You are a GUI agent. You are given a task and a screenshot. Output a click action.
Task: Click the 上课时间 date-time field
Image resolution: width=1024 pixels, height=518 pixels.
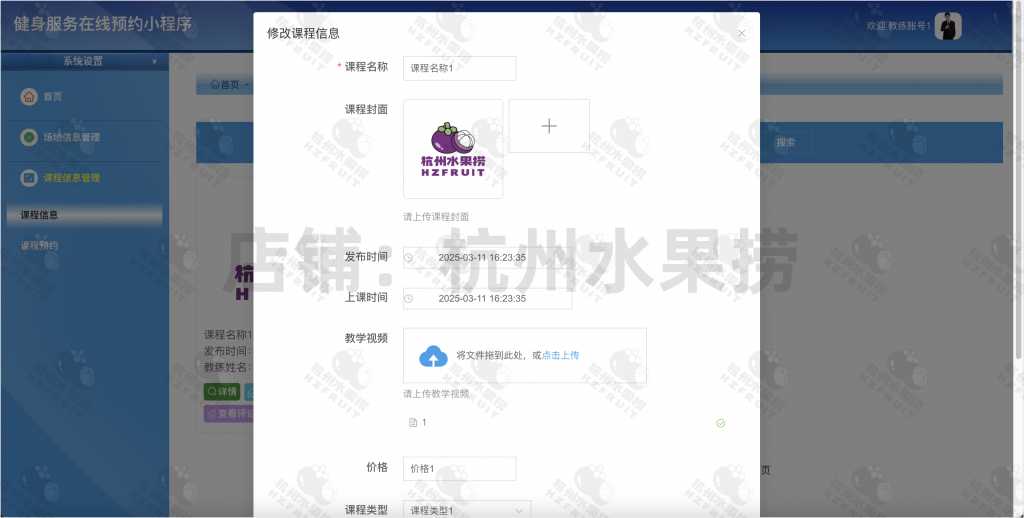click(487, 299)
